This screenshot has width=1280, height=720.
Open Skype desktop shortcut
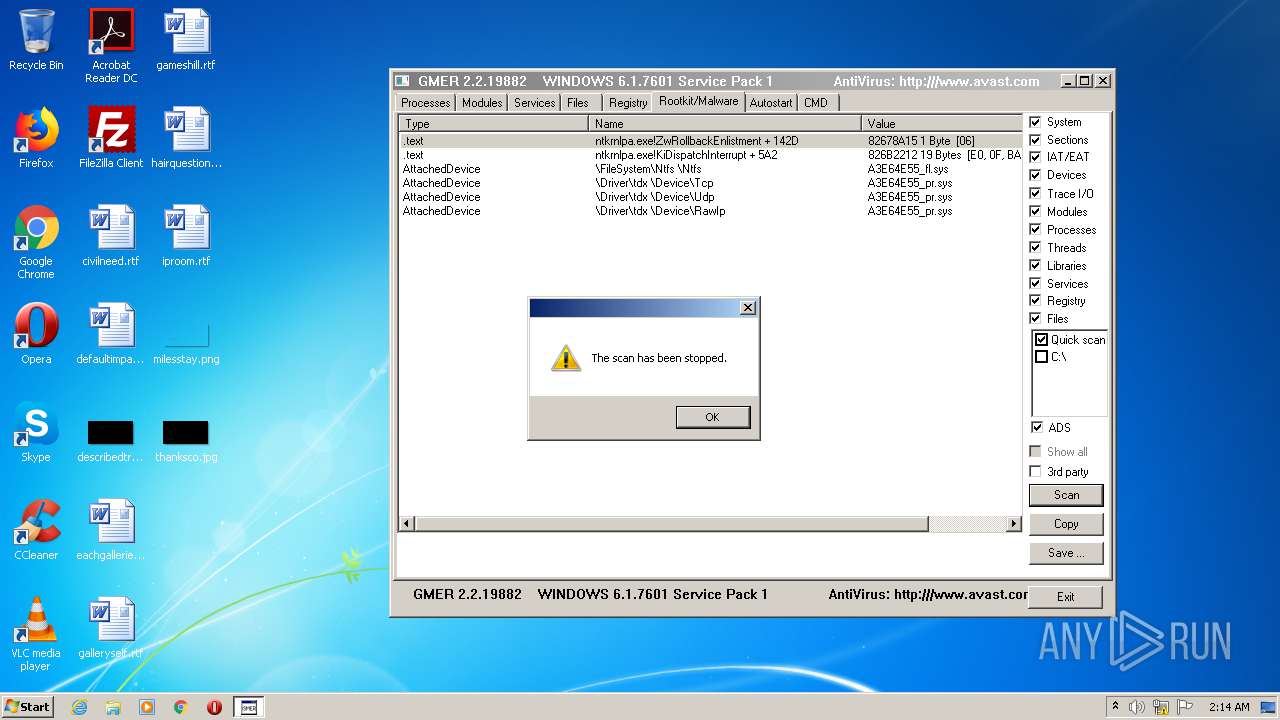[36, 432]
